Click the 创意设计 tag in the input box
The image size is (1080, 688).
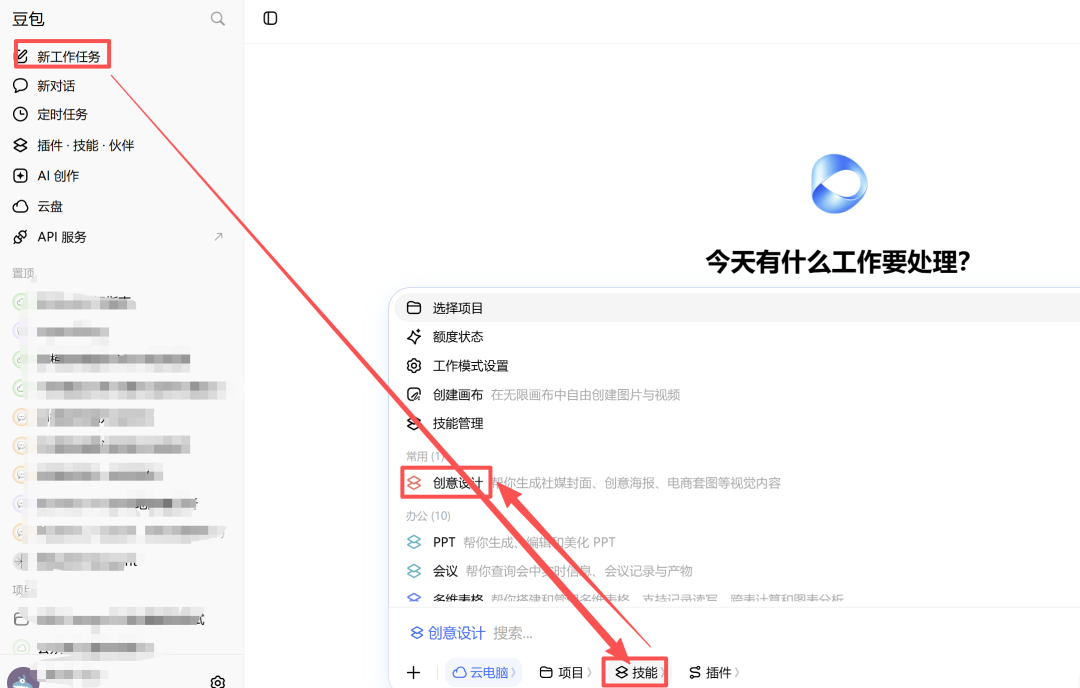(448, 633)
